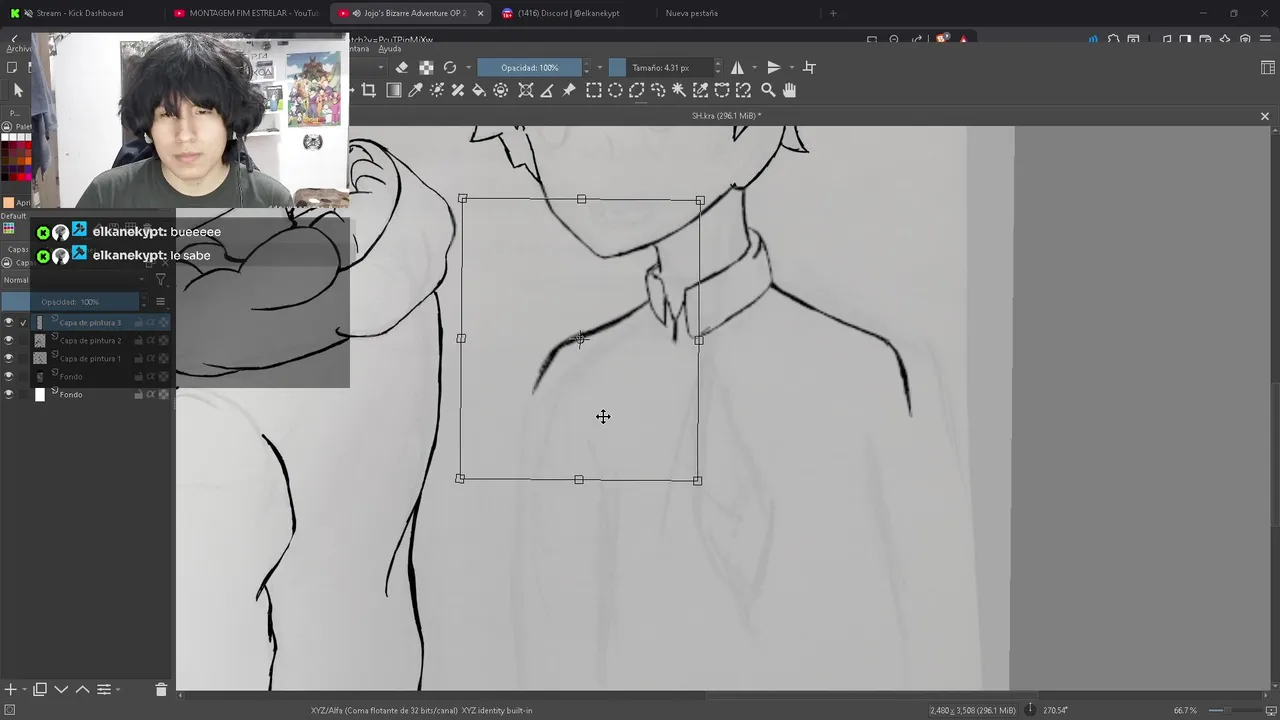Image resolution: width=1280 pixels, height=720 pixels.
Task: Toggle alpha inheritance on bottom Fondo layer
Action: [151, 394]
